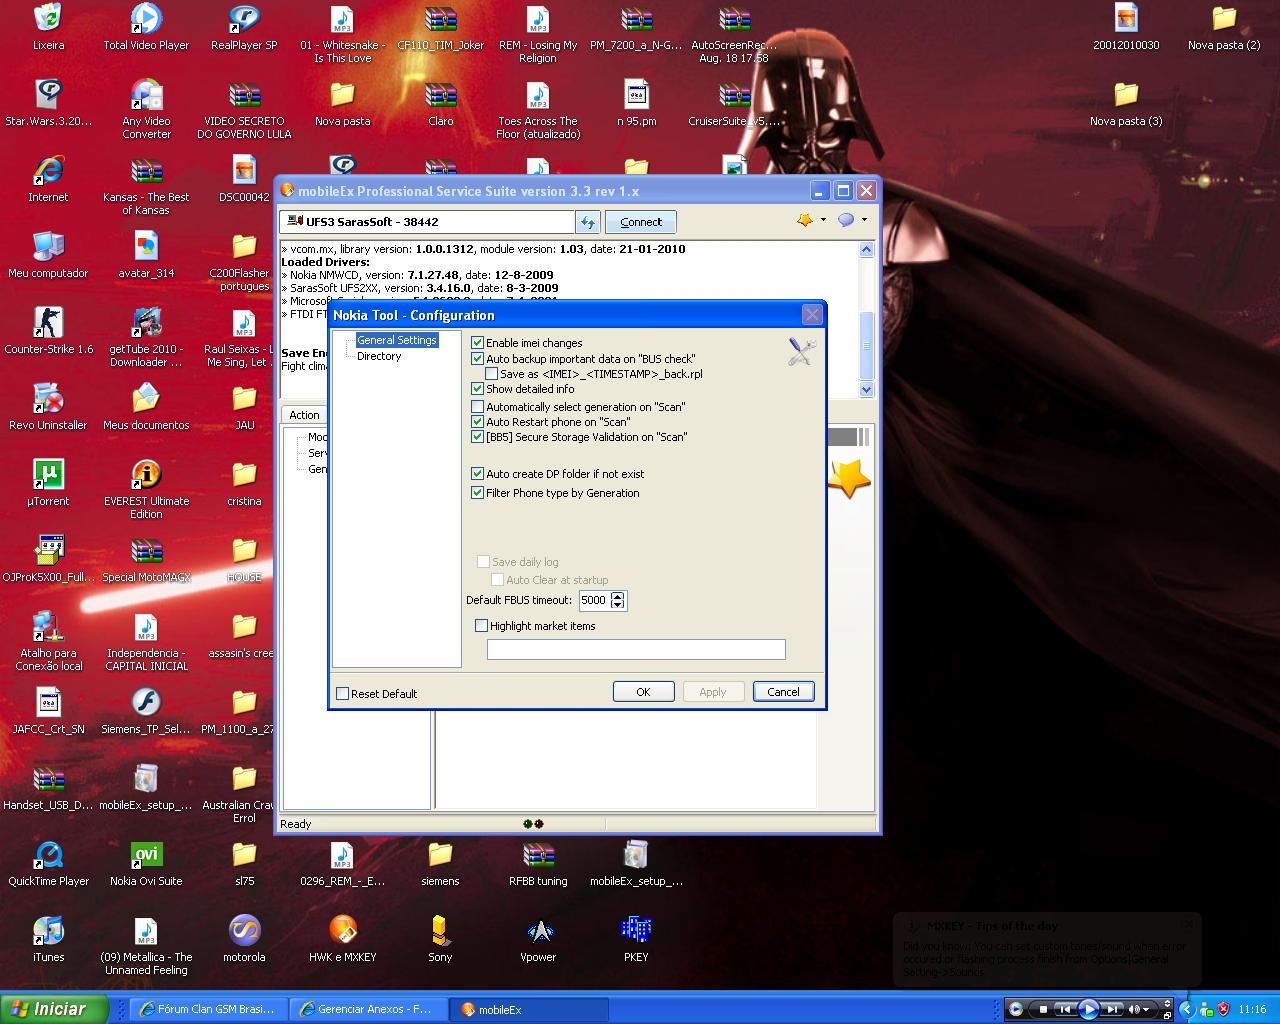
Task: Toggle Auto create DP folder if not exist
Action: click(x=478, y=474)
